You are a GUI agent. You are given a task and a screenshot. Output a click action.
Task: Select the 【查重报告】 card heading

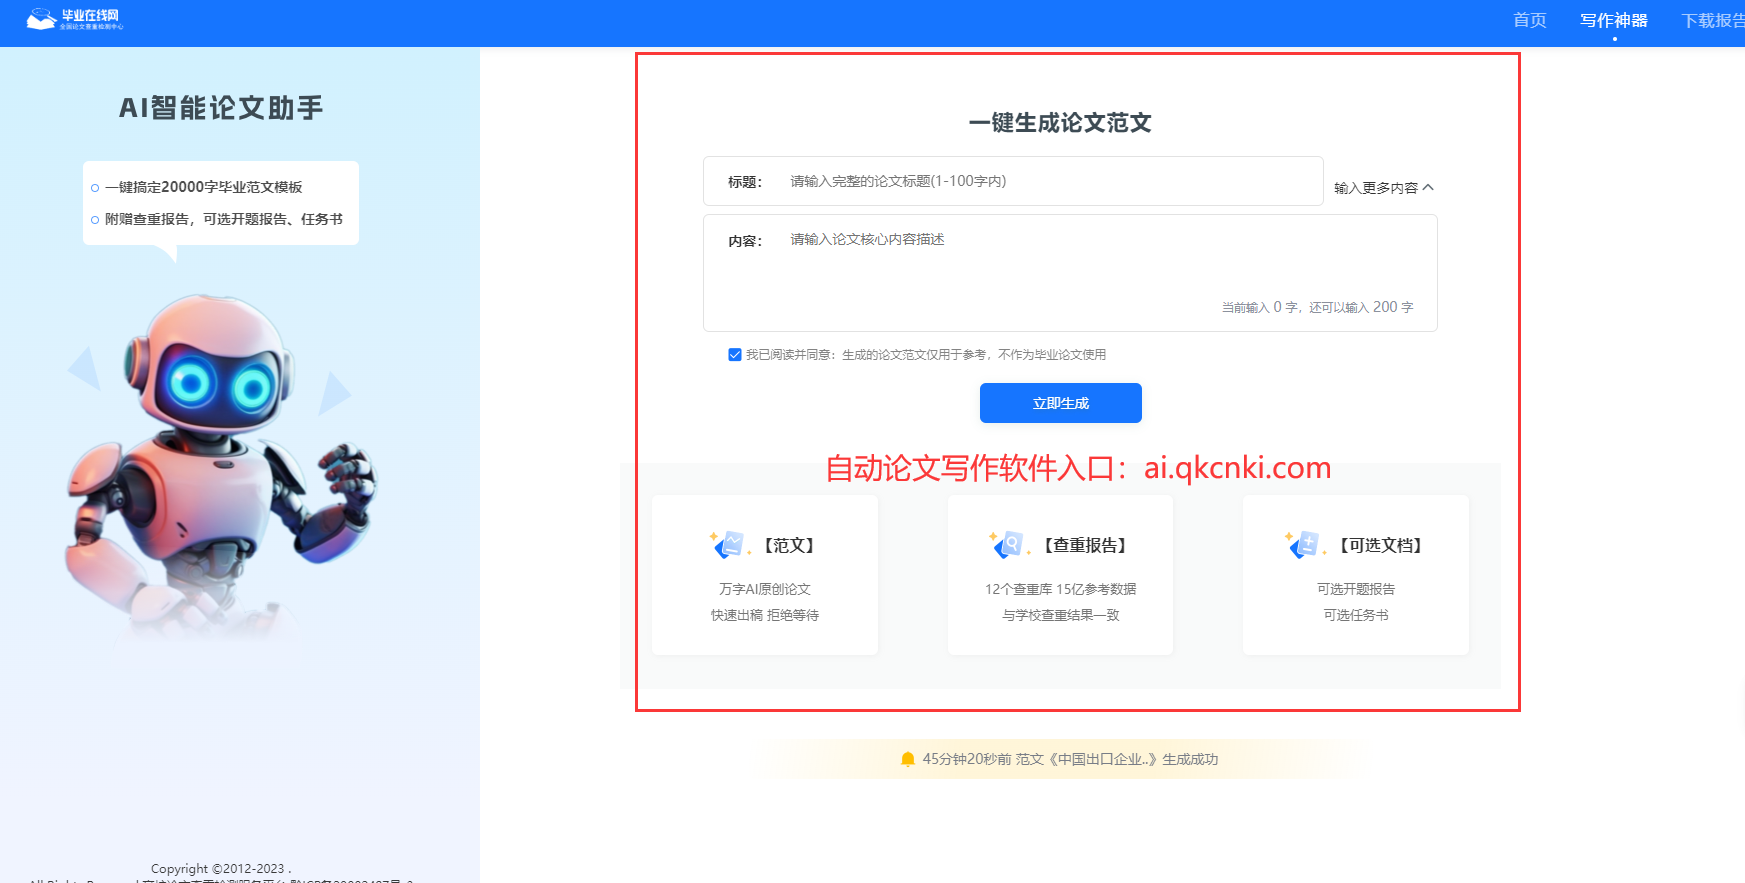(x=1085, y=545)
